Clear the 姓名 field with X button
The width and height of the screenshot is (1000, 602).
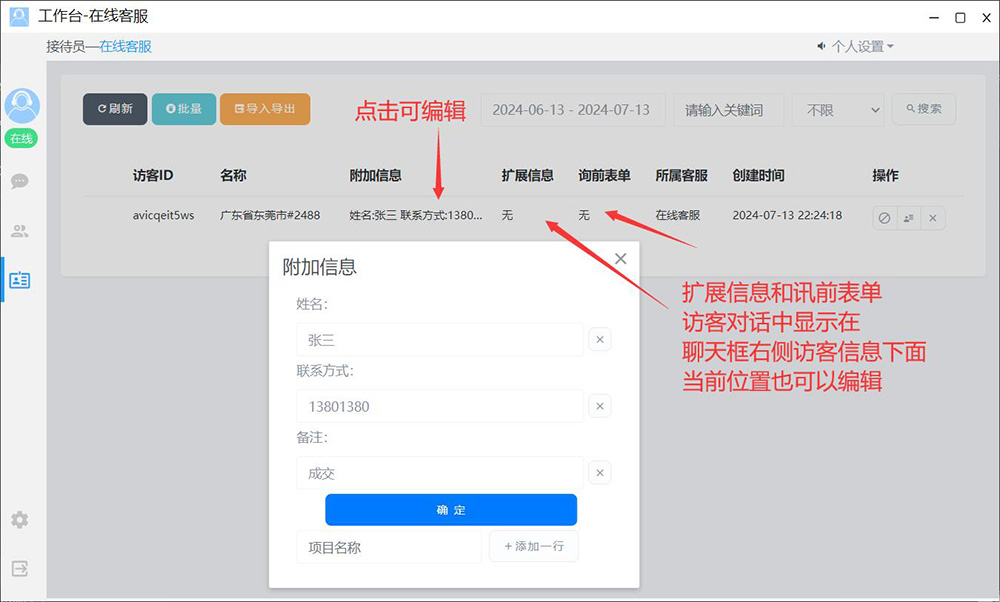[x=600, y=340]
